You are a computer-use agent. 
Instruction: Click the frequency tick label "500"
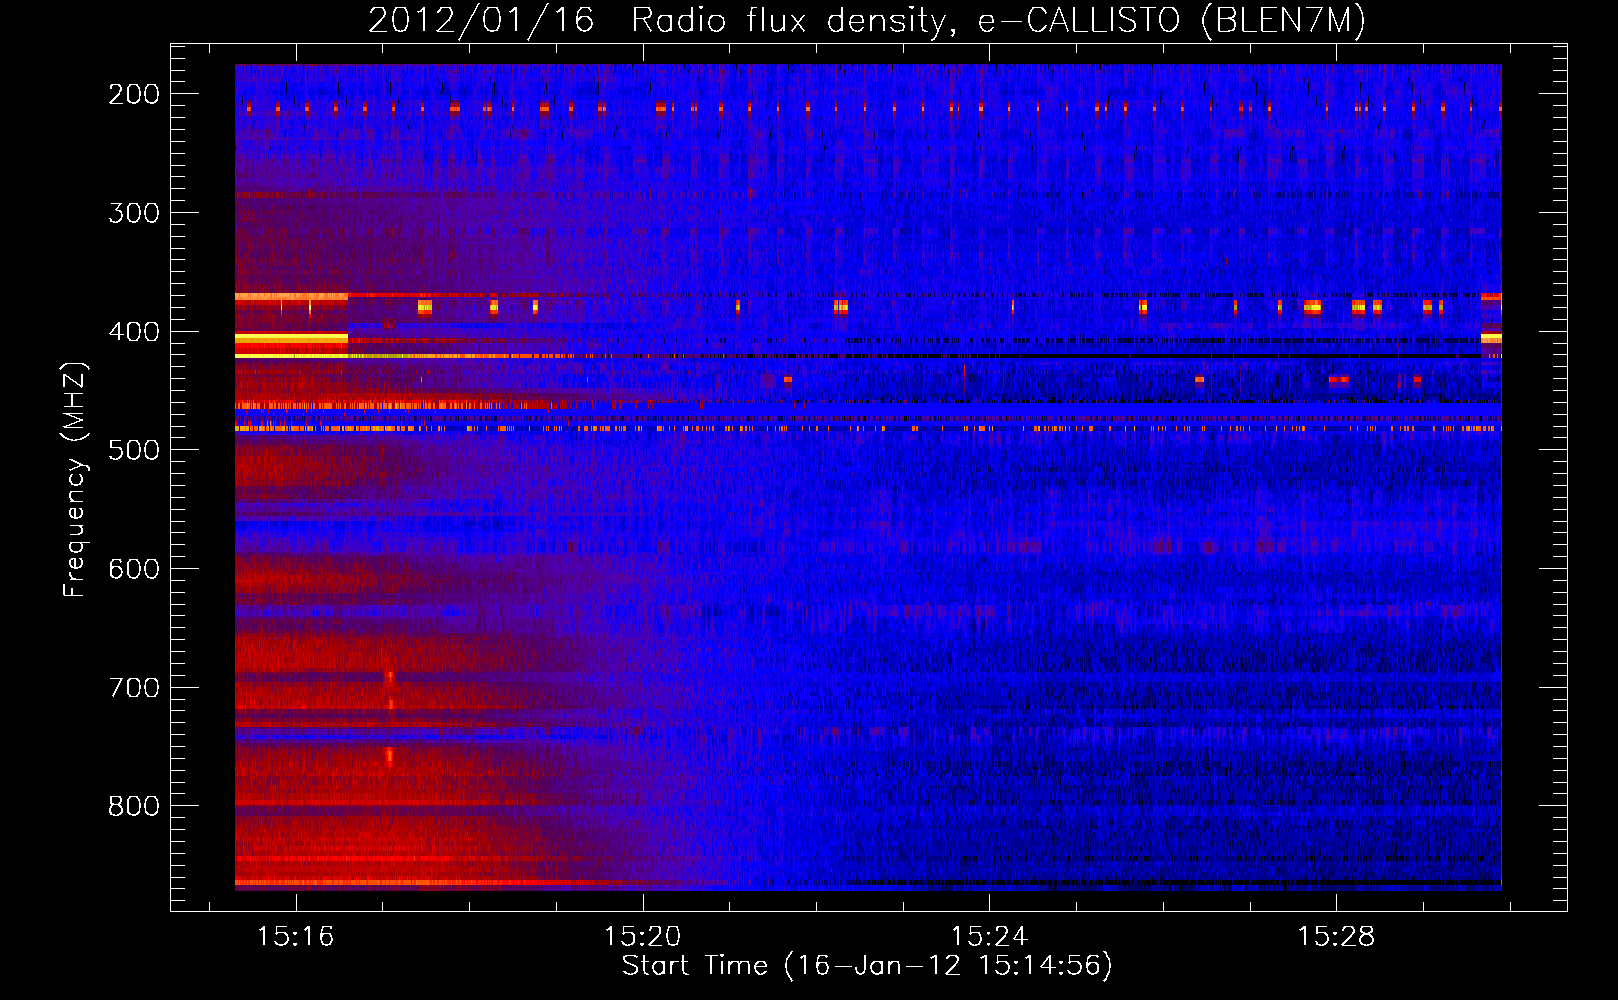tap(134, 450)
